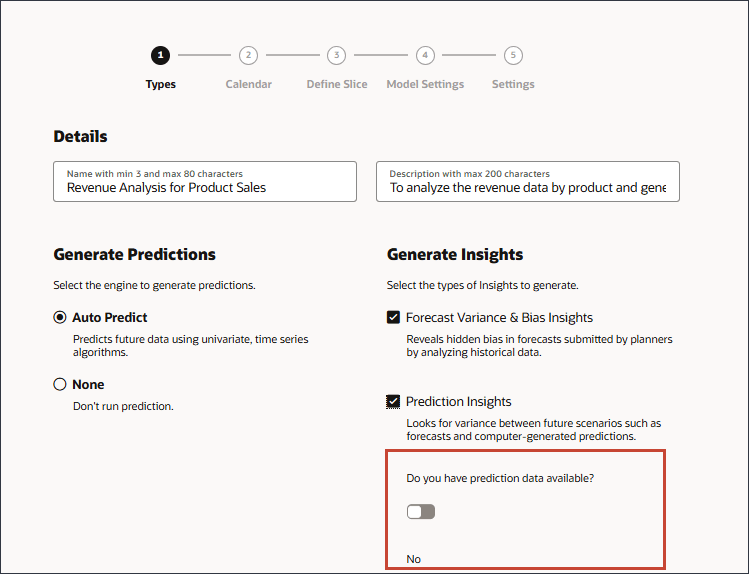Go to Model Settings step
The height and width of the screenshot is (574, 749).
[425, 84]
